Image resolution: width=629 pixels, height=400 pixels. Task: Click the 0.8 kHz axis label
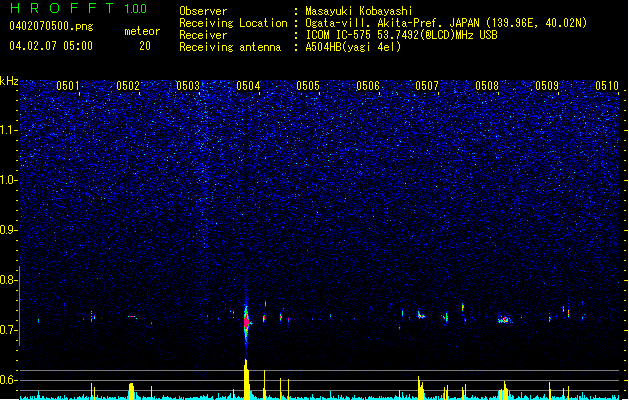click(9, 280)
